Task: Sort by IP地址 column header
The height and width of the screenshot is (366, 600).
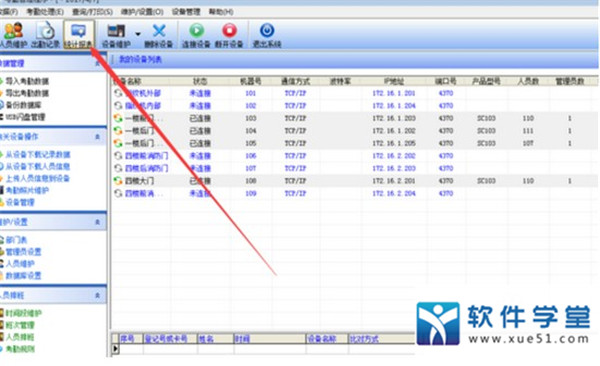Action: click(x=394, y=81)
